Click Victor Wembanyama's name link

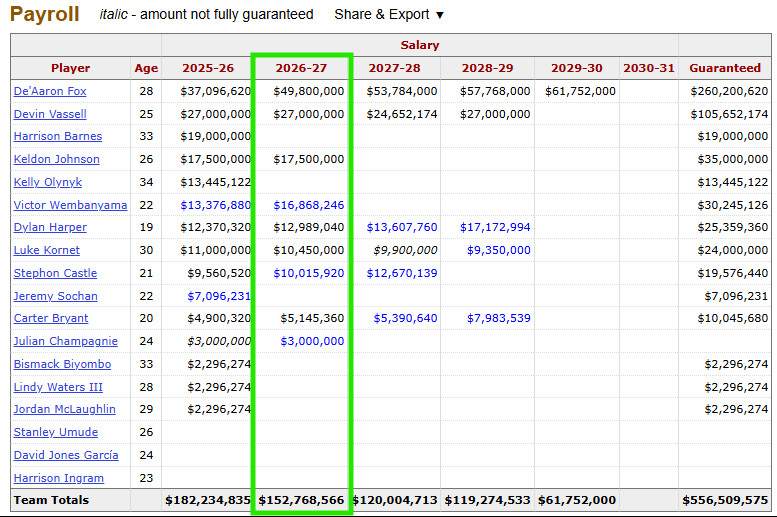(70, 205)
